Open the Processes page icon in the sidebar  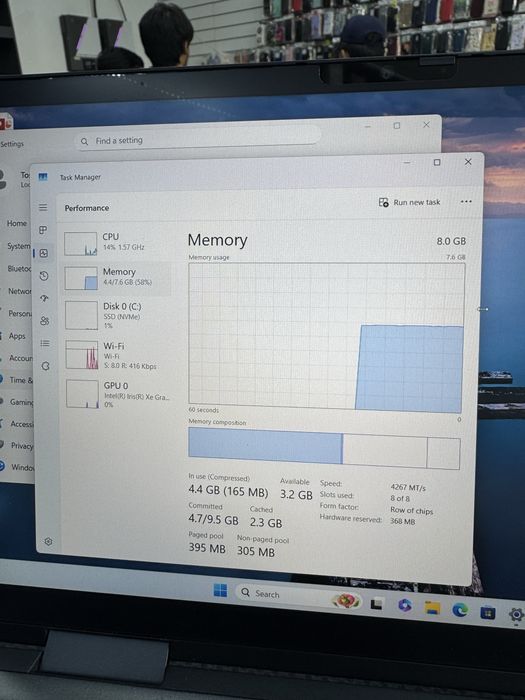tap(43, 230)
